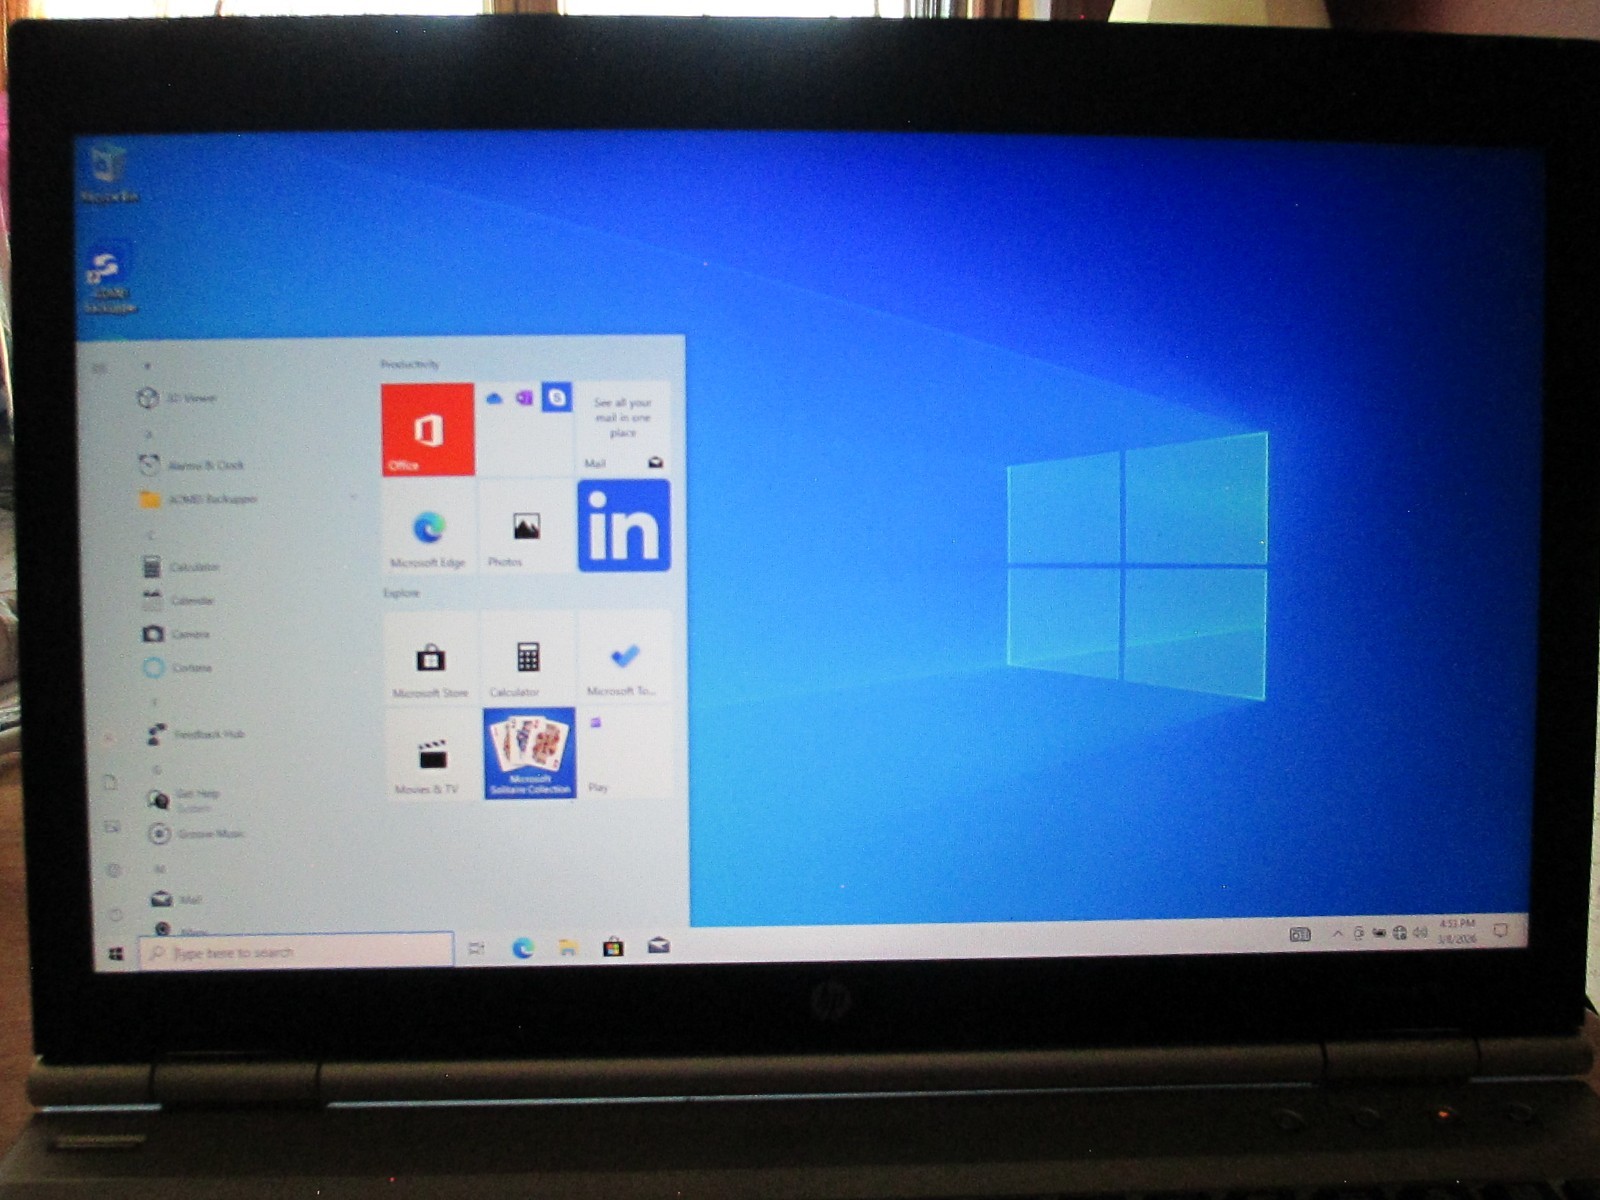Open Task View on the taskbar
Image resolution: width=1600 pixels, height=1200 pixels.
477,948
